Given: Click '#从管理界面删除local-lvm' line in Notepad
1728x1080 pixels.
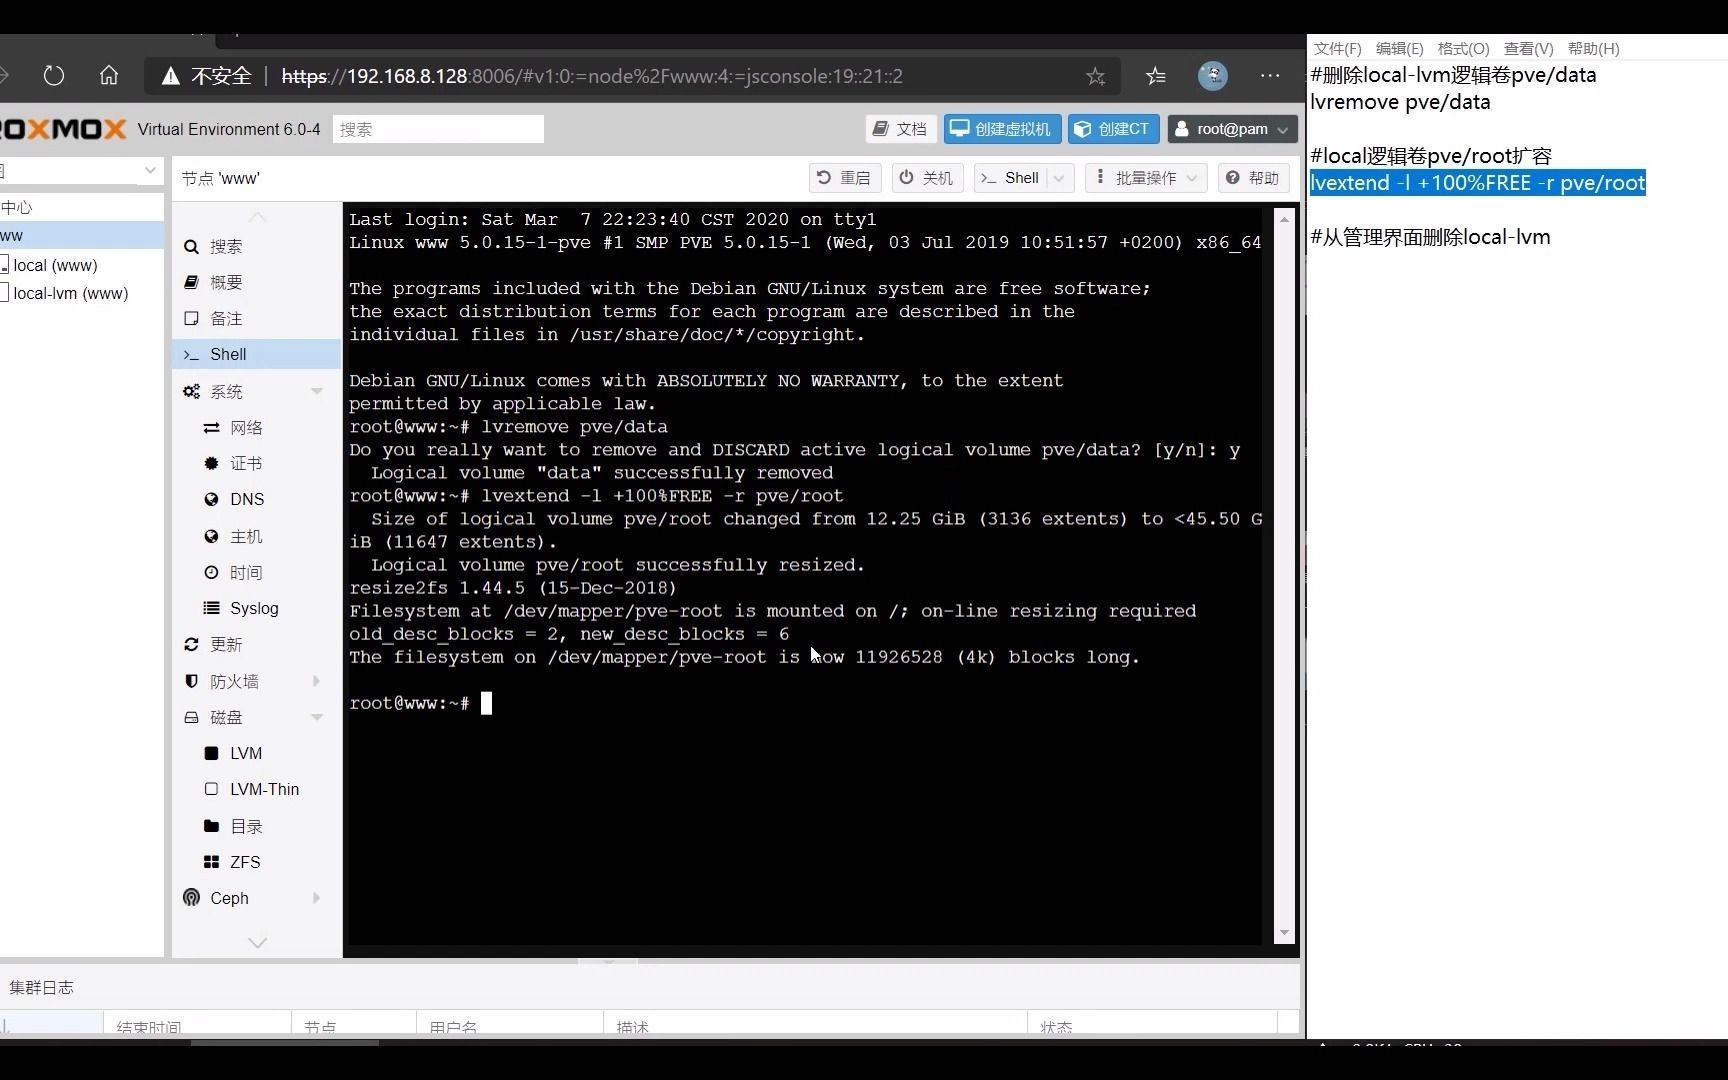Looking at the screenshot, I should point(1430,237).
